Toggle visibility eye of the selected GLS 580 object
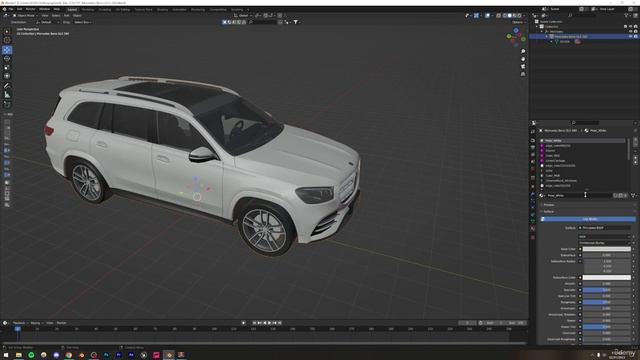 [631, 36]
